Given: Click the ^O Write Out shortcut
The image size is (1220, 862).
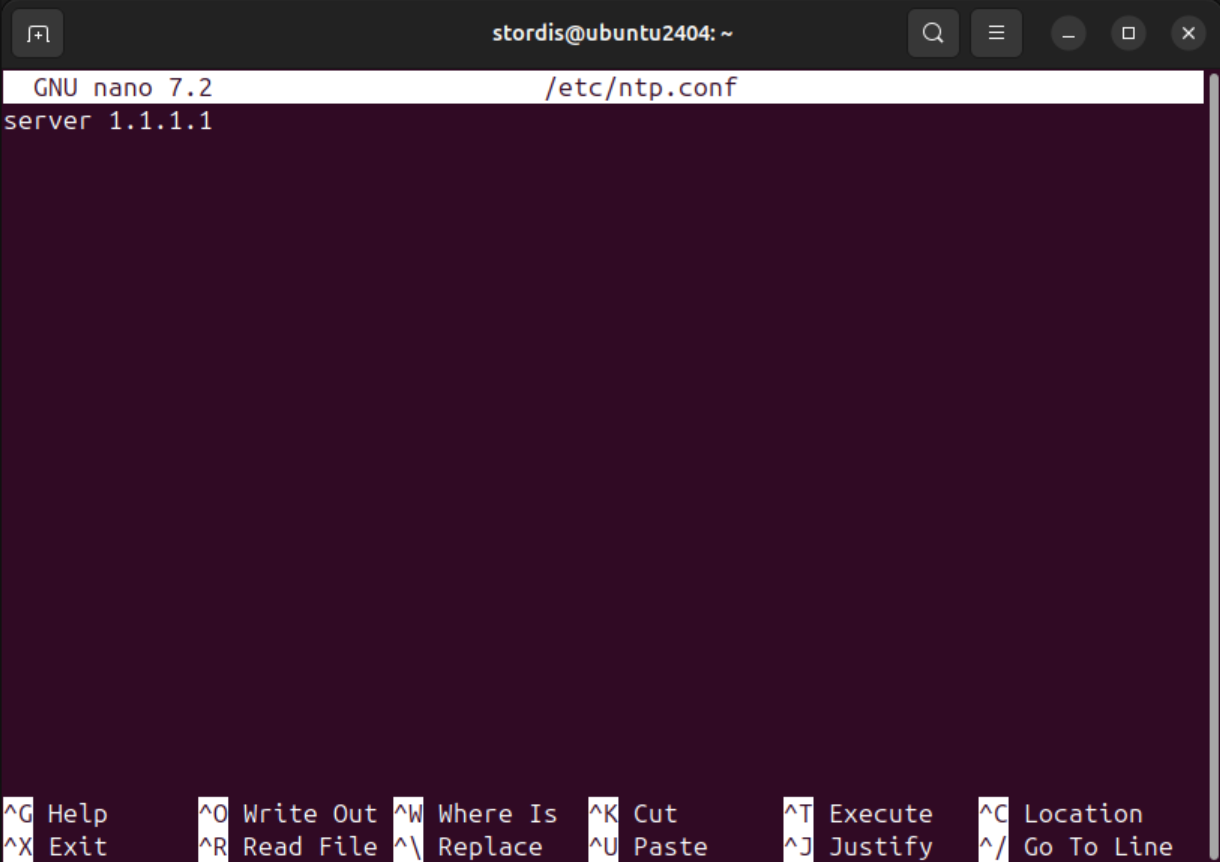Looking at the screenshot, I should (x=288, y=814).
